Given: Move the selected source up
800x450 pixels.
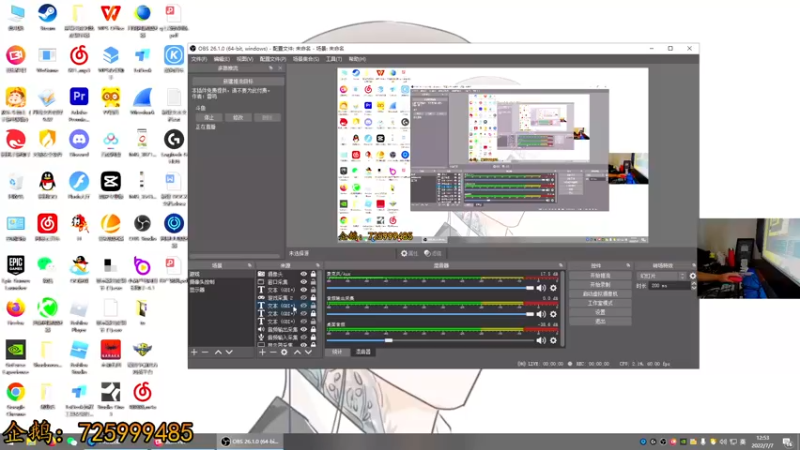Looking at the screenshot, I should click(297, 352).
